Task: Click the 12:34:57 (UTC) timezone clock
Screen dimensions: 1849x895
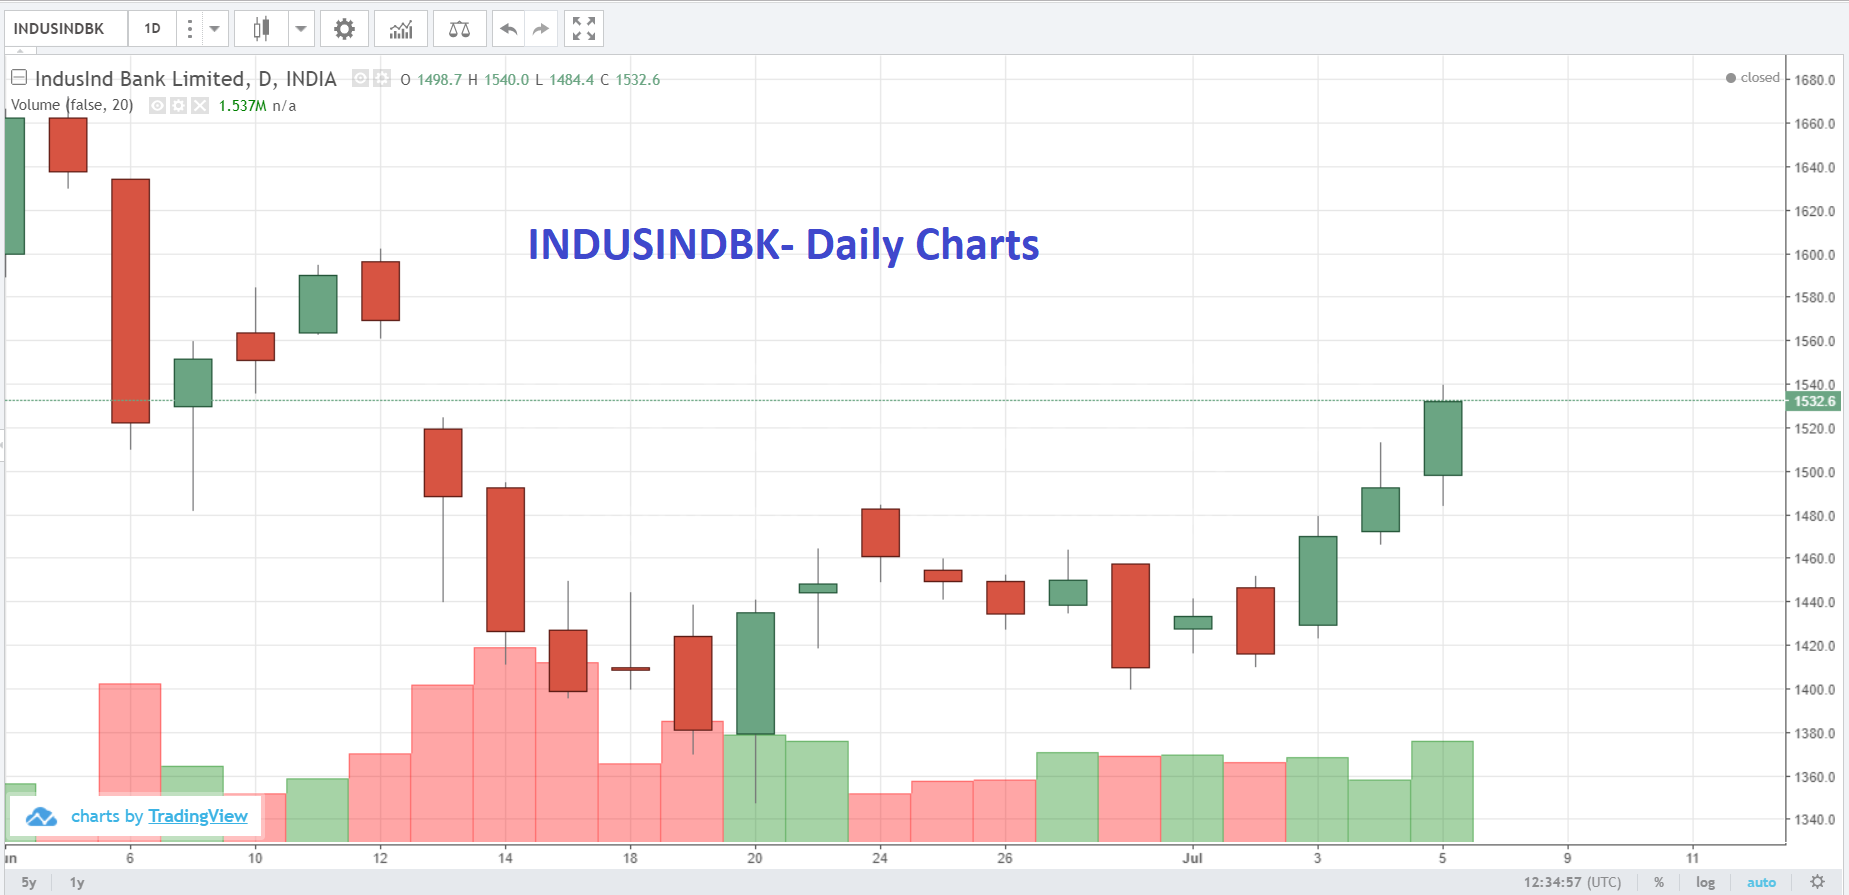Action: [1572, 882]
